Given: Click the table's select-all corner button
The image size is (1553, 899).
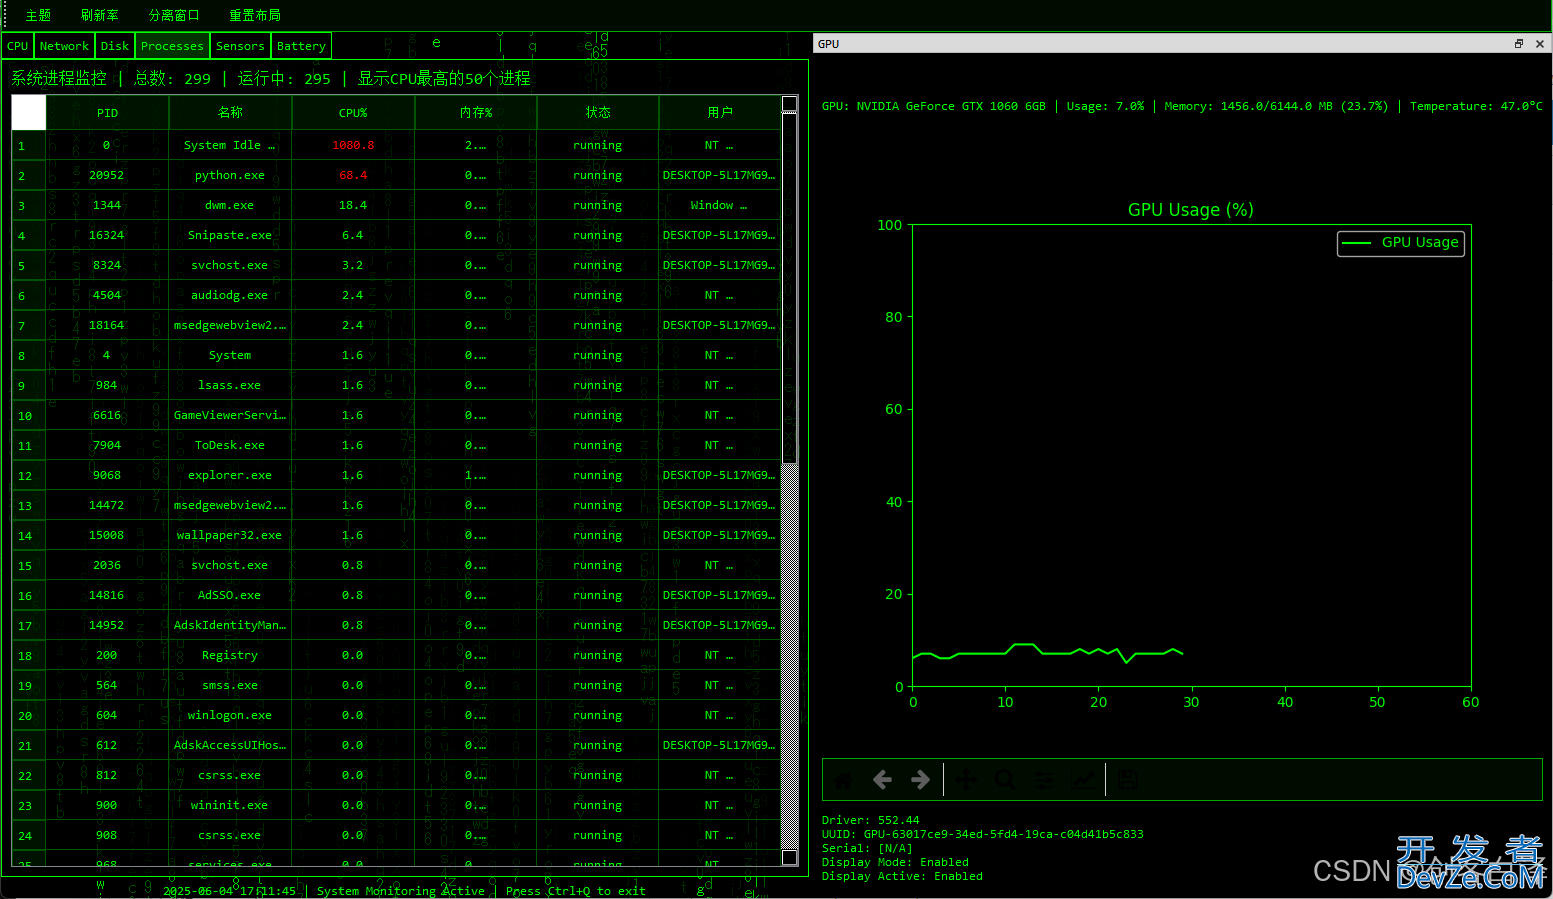Looking at the screenshot, I should click(29, 113).
